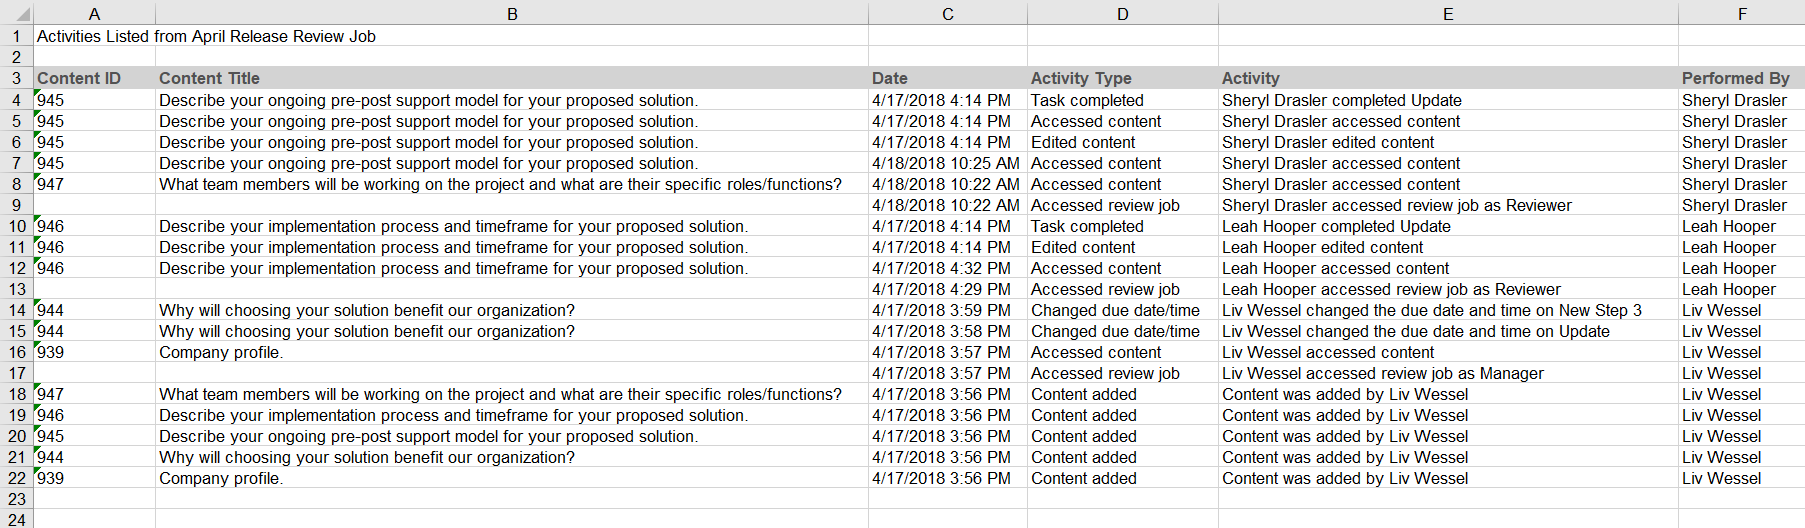Select row 13 header
The width and height of the screenshot is (1805, 528).
pyautogui.click(x=16, y=289)
